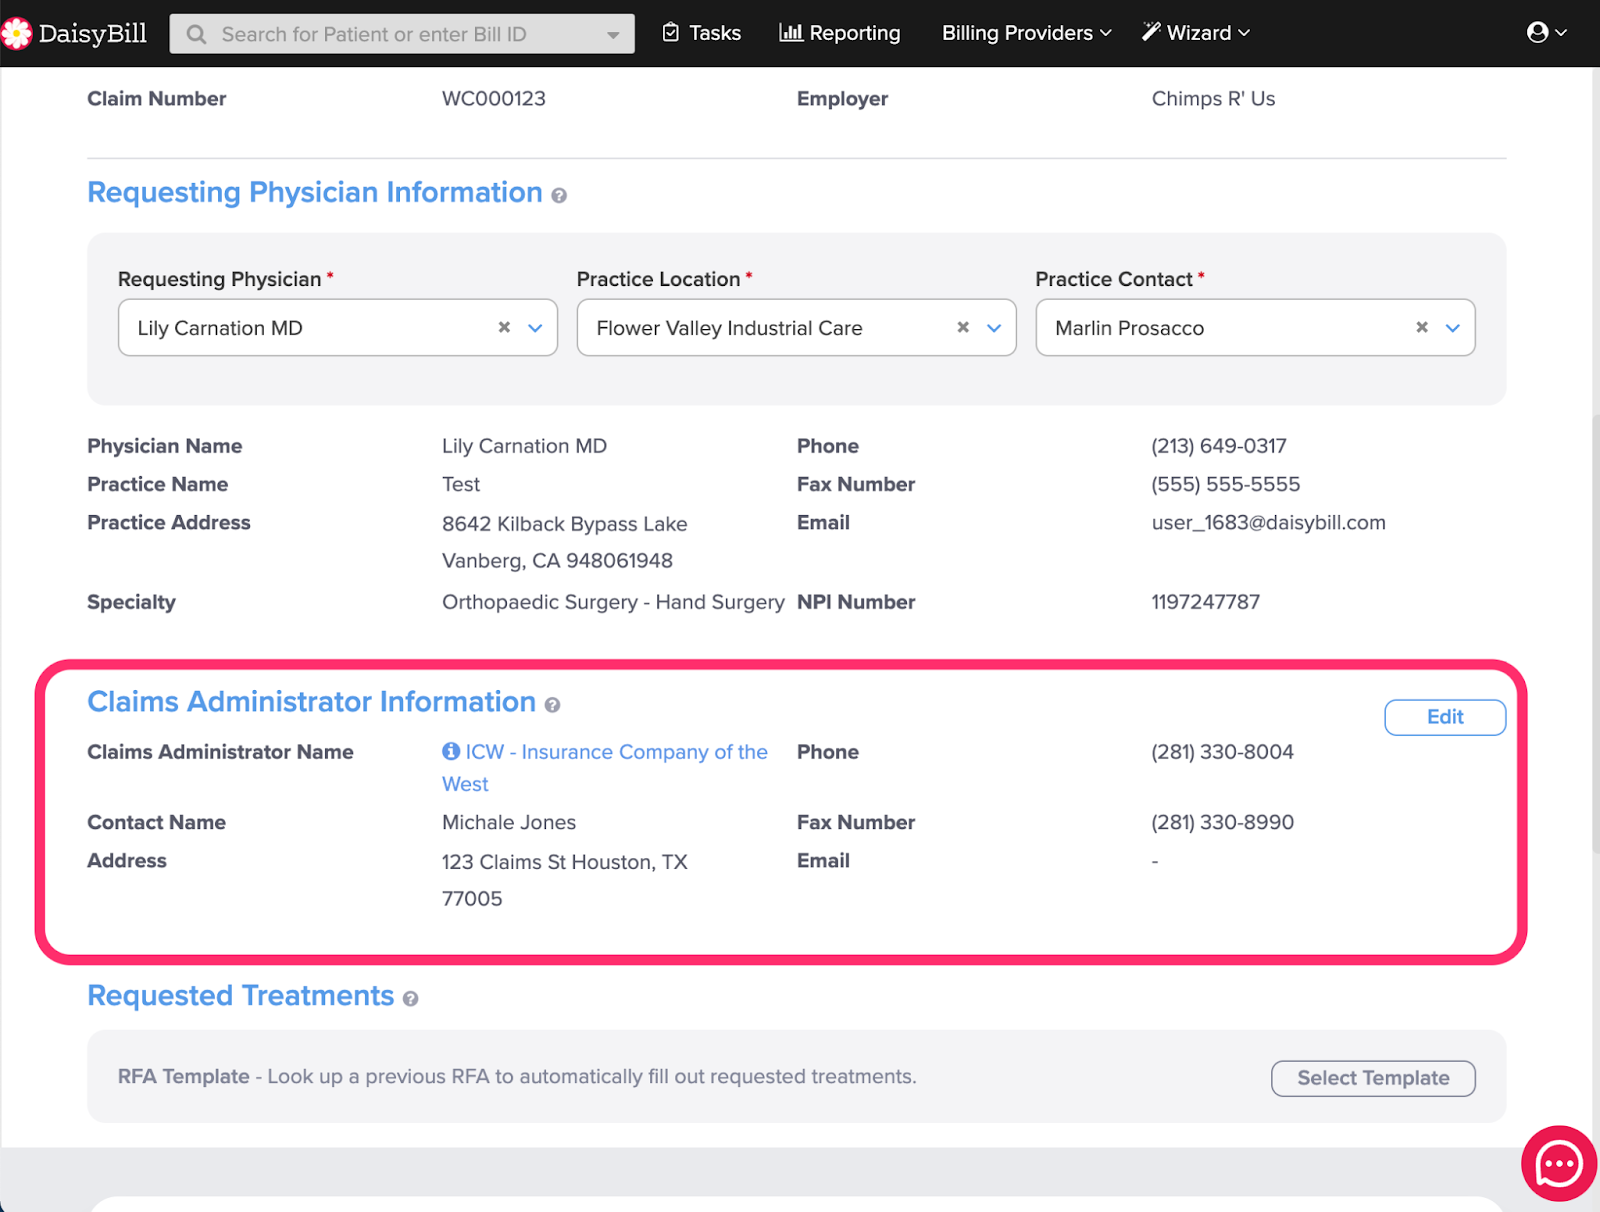Go to Tasks
Screen dimensions: 1600x1212
701,33
